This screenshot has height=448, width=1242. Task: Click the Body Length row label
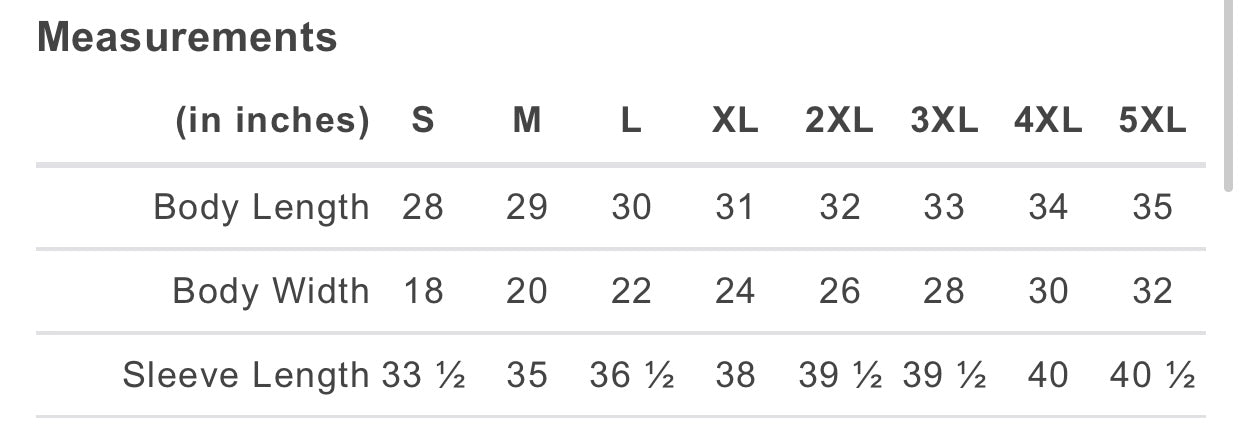click(x=261, y=207)
